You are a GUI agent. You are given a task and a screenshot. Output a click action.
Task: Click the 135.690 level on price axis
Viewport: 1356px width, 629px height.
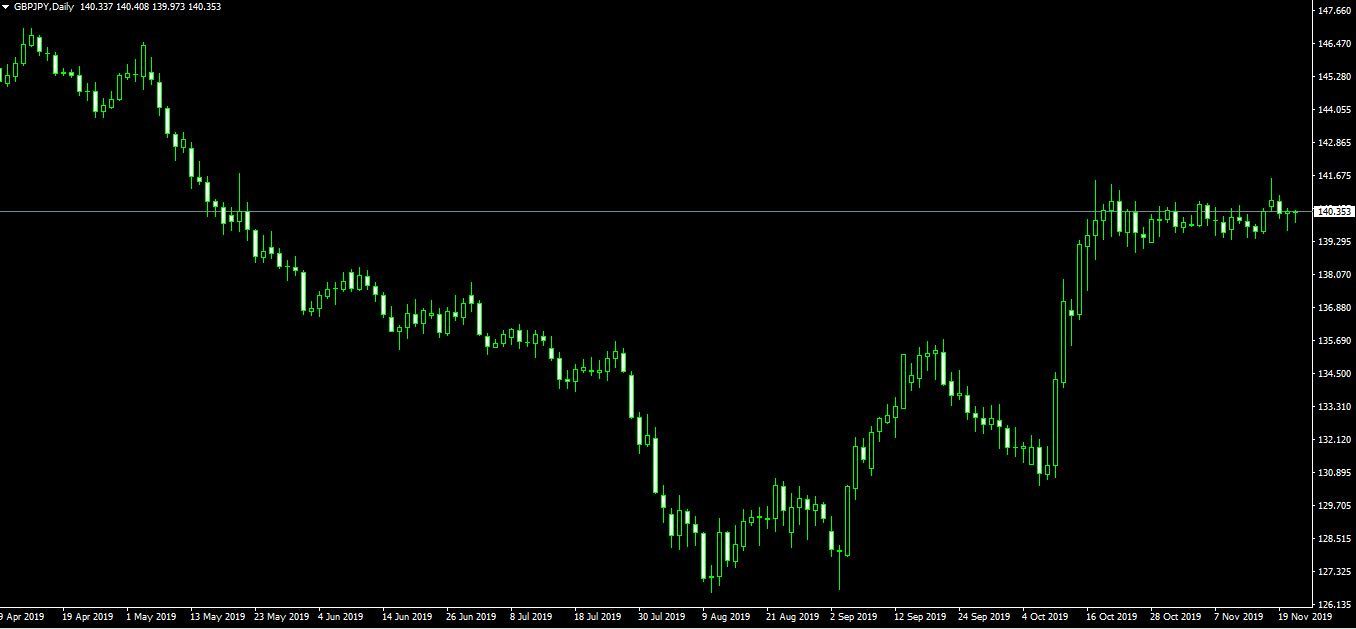pyautogui.click(x=1335, y=341)
